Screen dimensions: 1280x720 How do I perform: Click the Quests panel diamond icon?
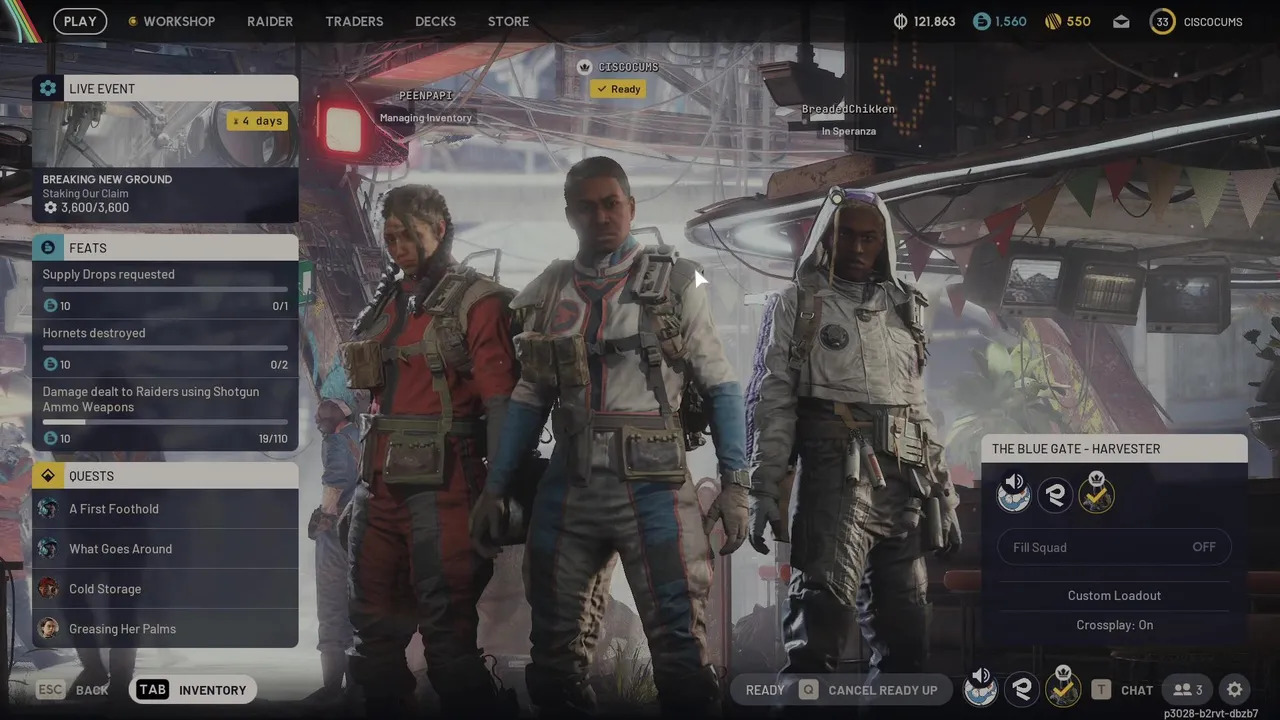click(x=48, y=476)
